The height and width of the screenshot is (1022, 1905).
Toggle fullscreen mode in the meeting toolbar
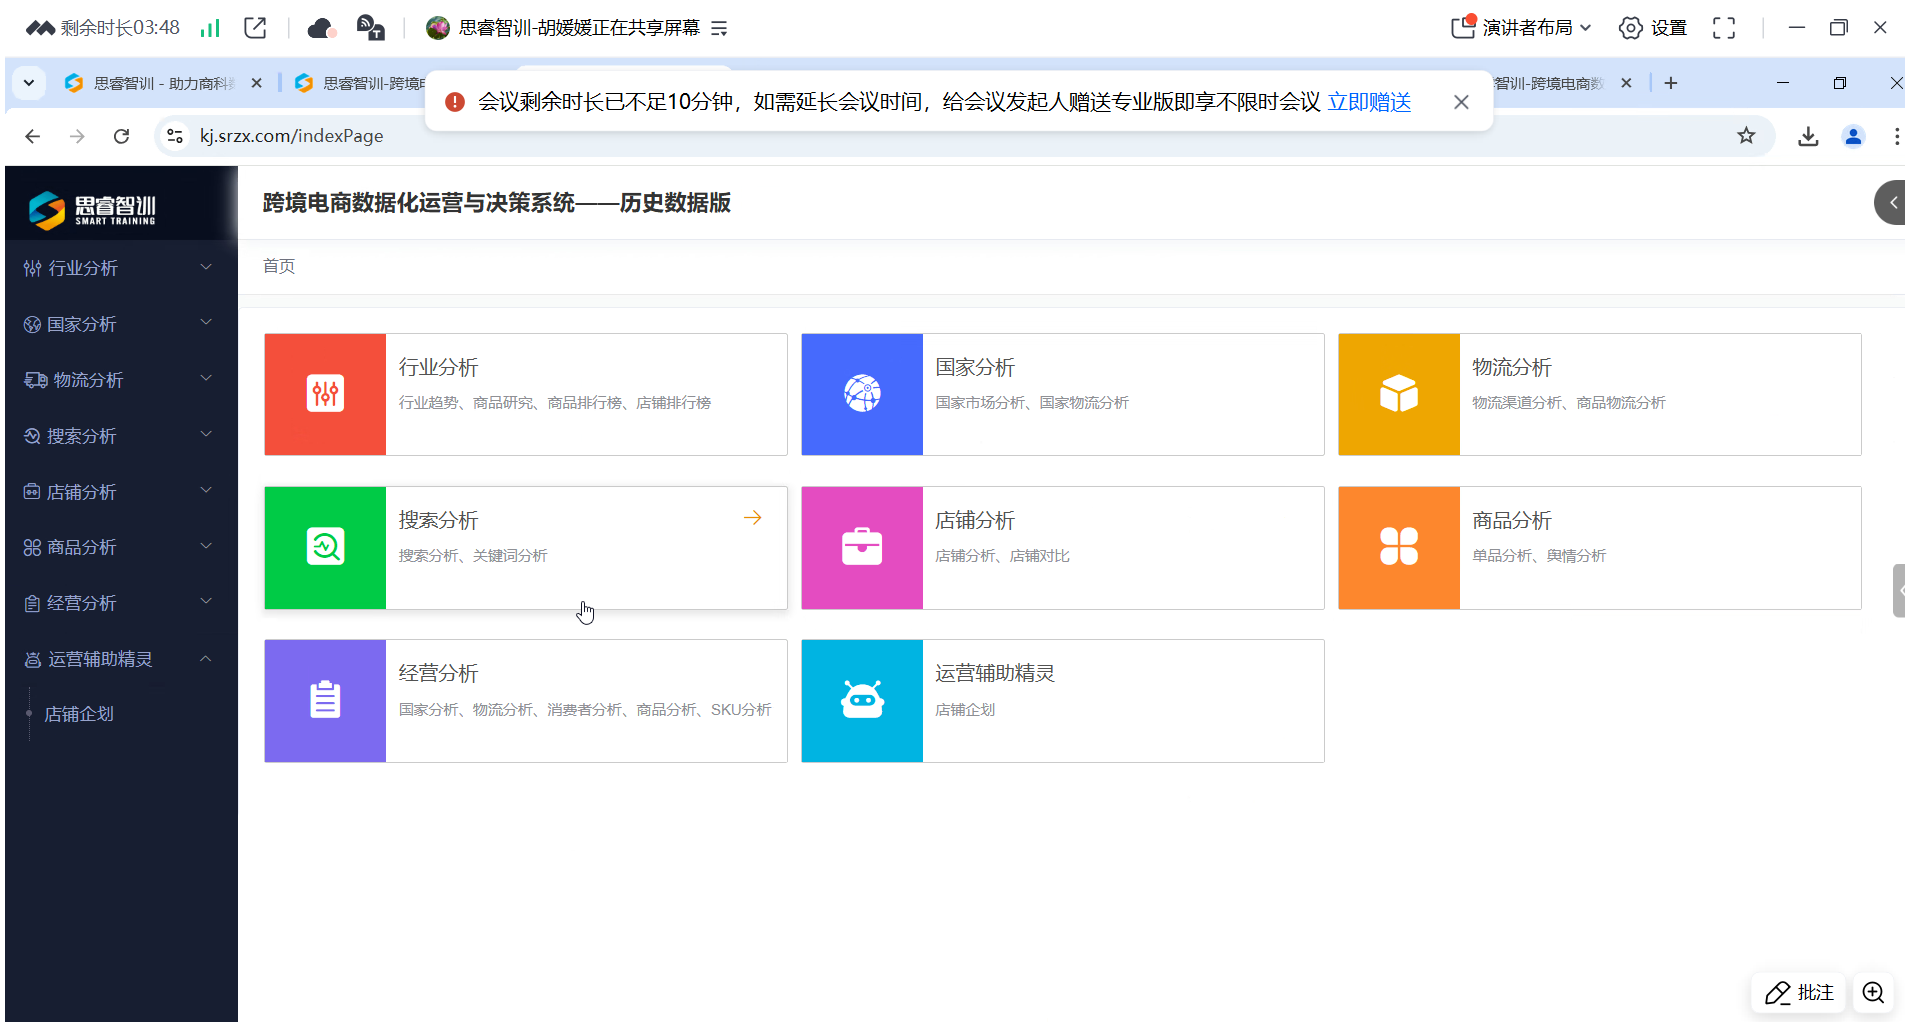pos(1724,27)
